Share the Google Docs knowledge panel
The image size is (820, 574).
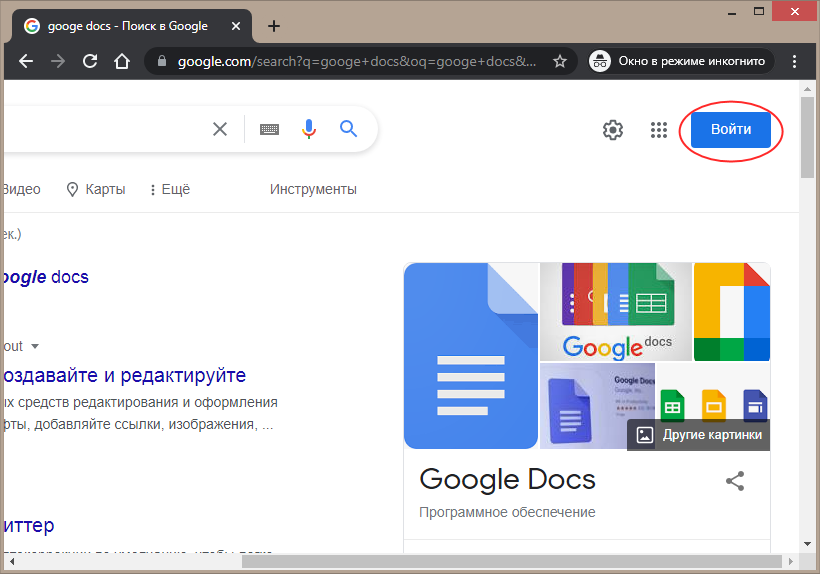[x=735, y=481]
